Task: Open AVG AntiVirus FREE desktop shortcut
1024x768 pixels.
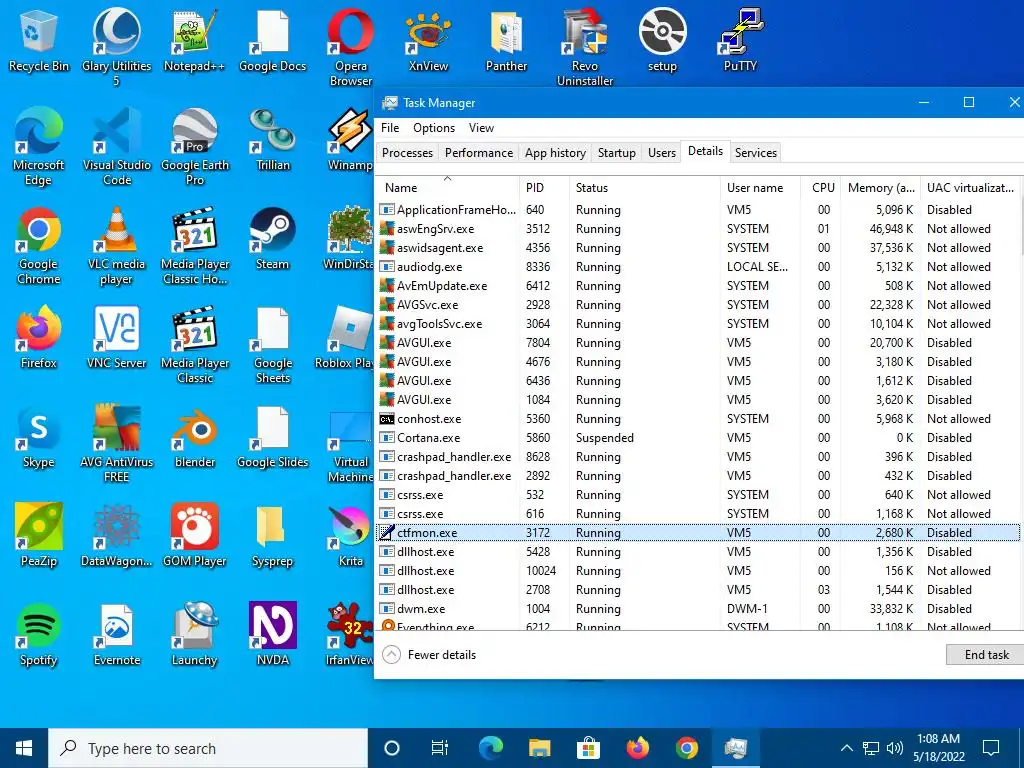Action: click(x=116, y=444)
